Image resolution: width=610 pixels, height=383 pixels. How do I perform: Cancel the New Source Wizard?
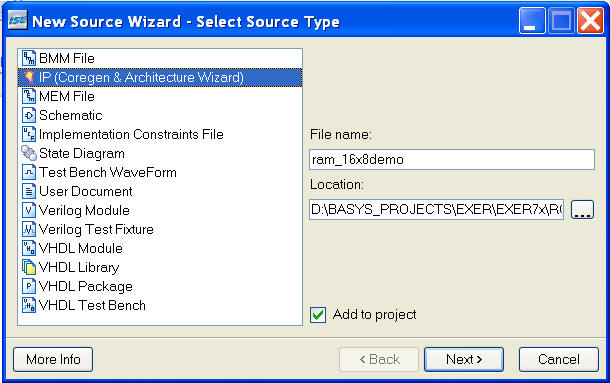[x=559, y=360]
